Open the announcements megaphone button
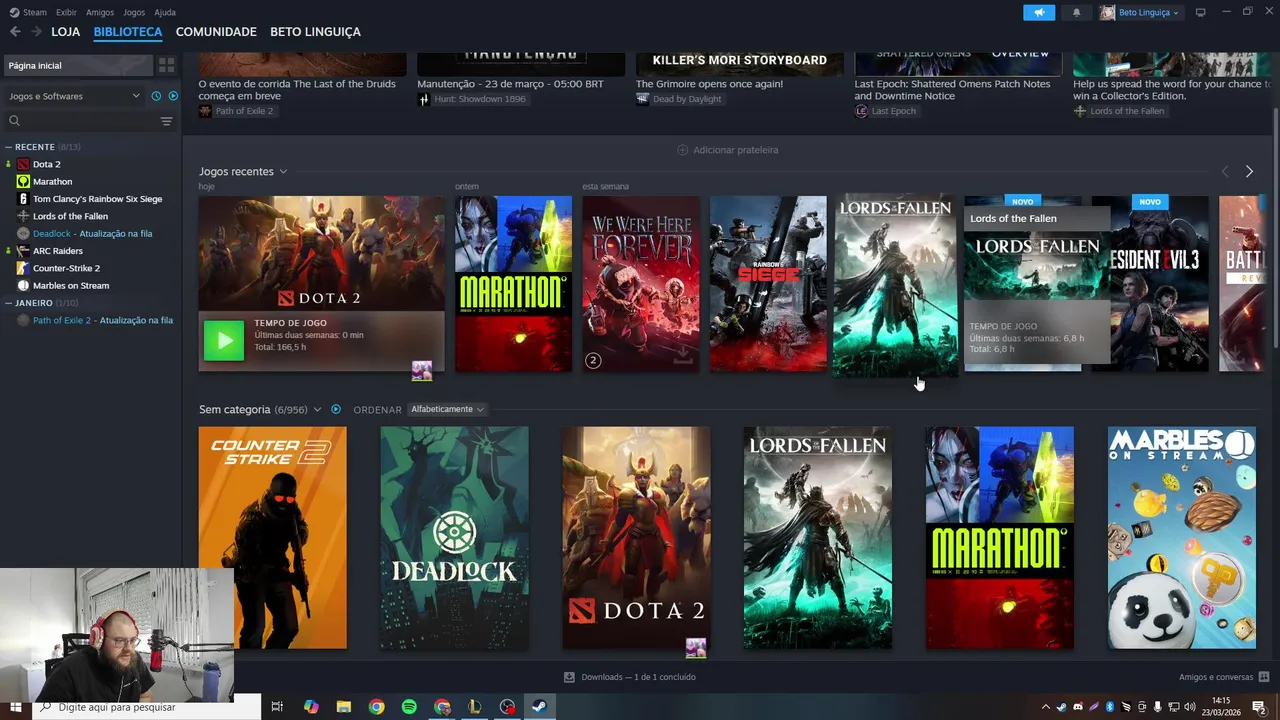Image resolution: width=1280 pixels, height=720 pixels. pyautogui.click(x=1039, y=12)
